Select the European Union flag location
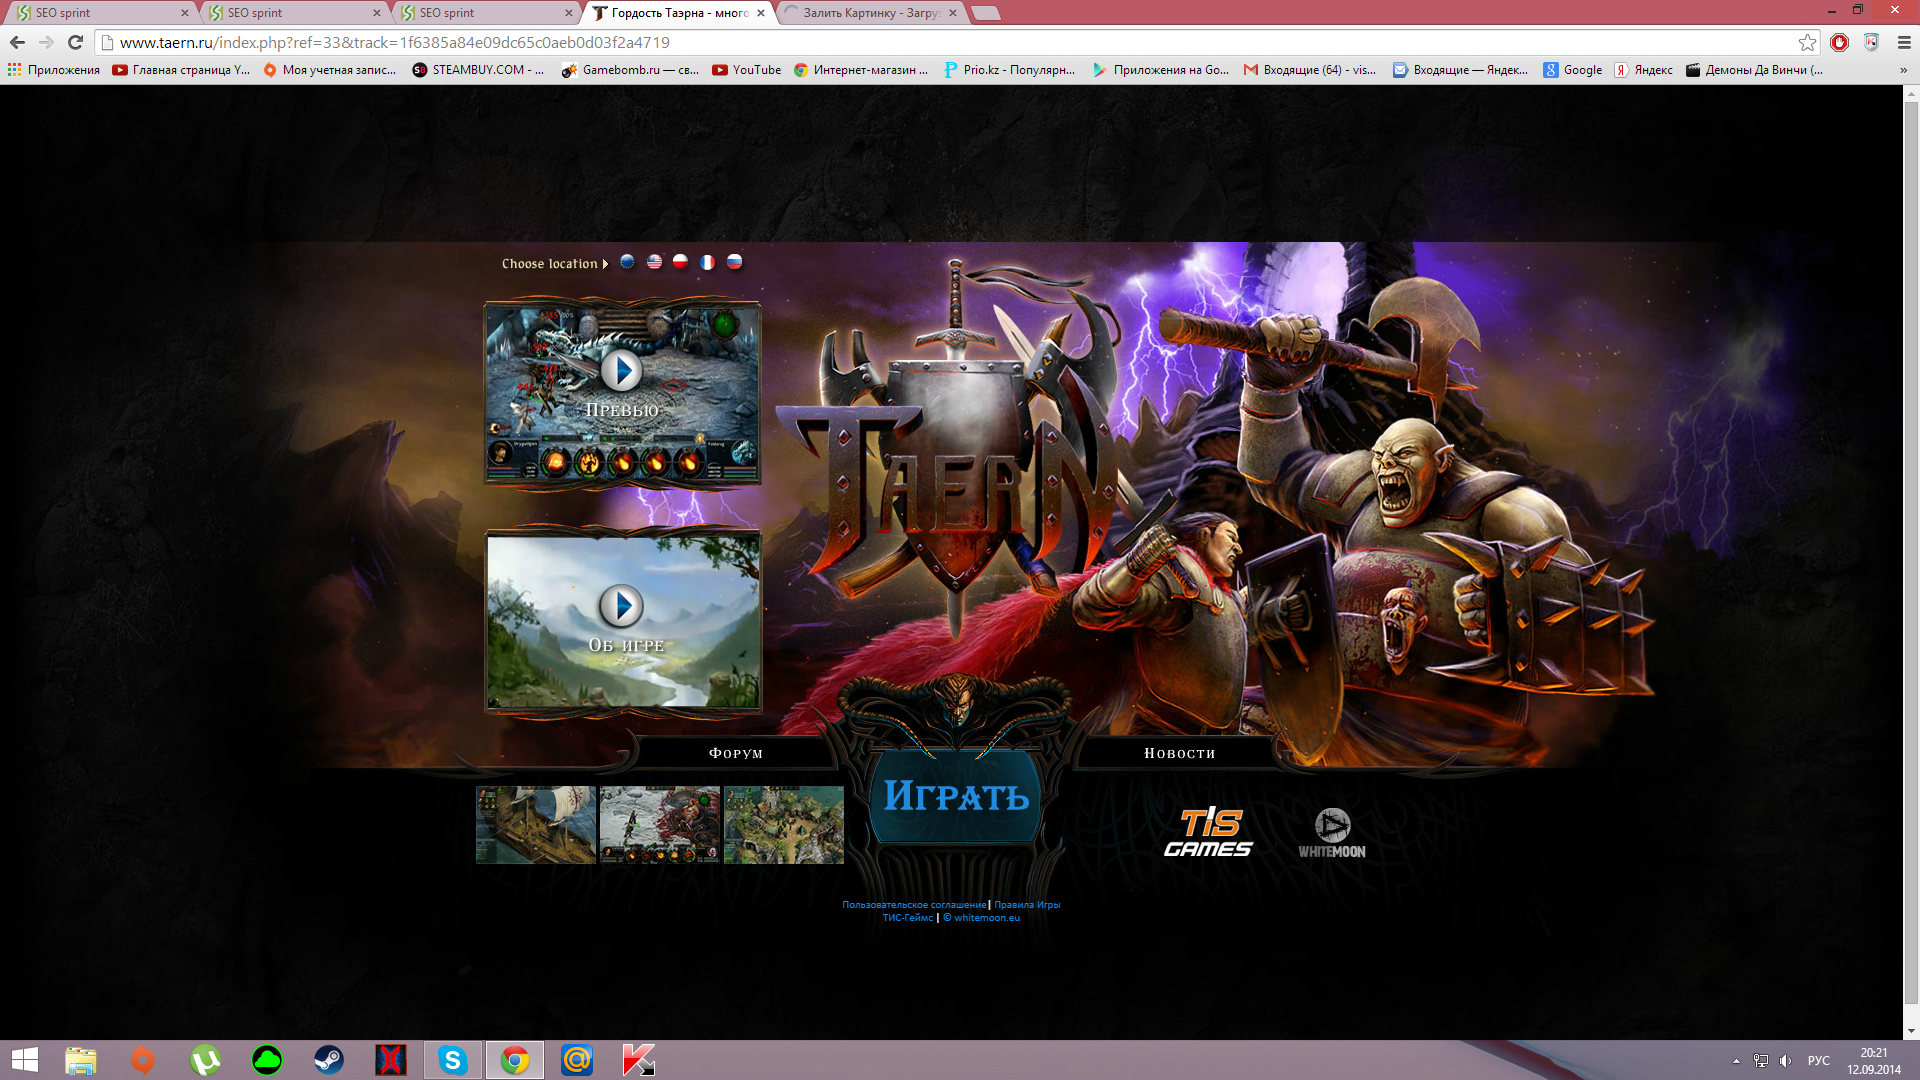 627,262
